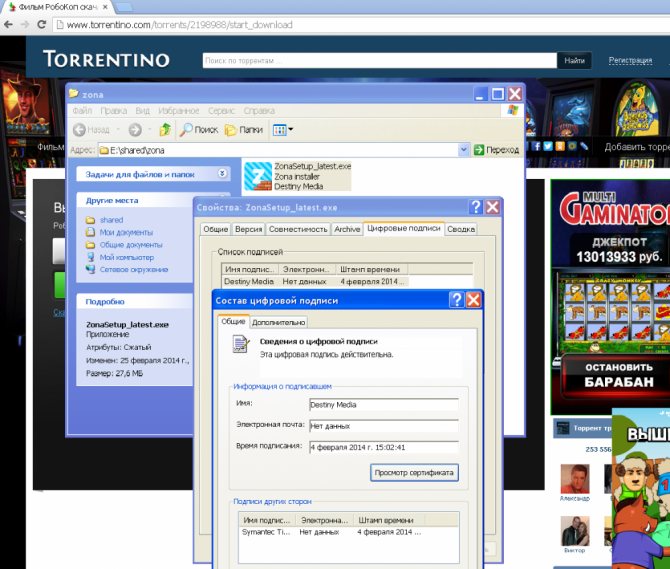670x569 pixels.
Task: Click the Просмотр сертификата button
Action: [414, 472]
